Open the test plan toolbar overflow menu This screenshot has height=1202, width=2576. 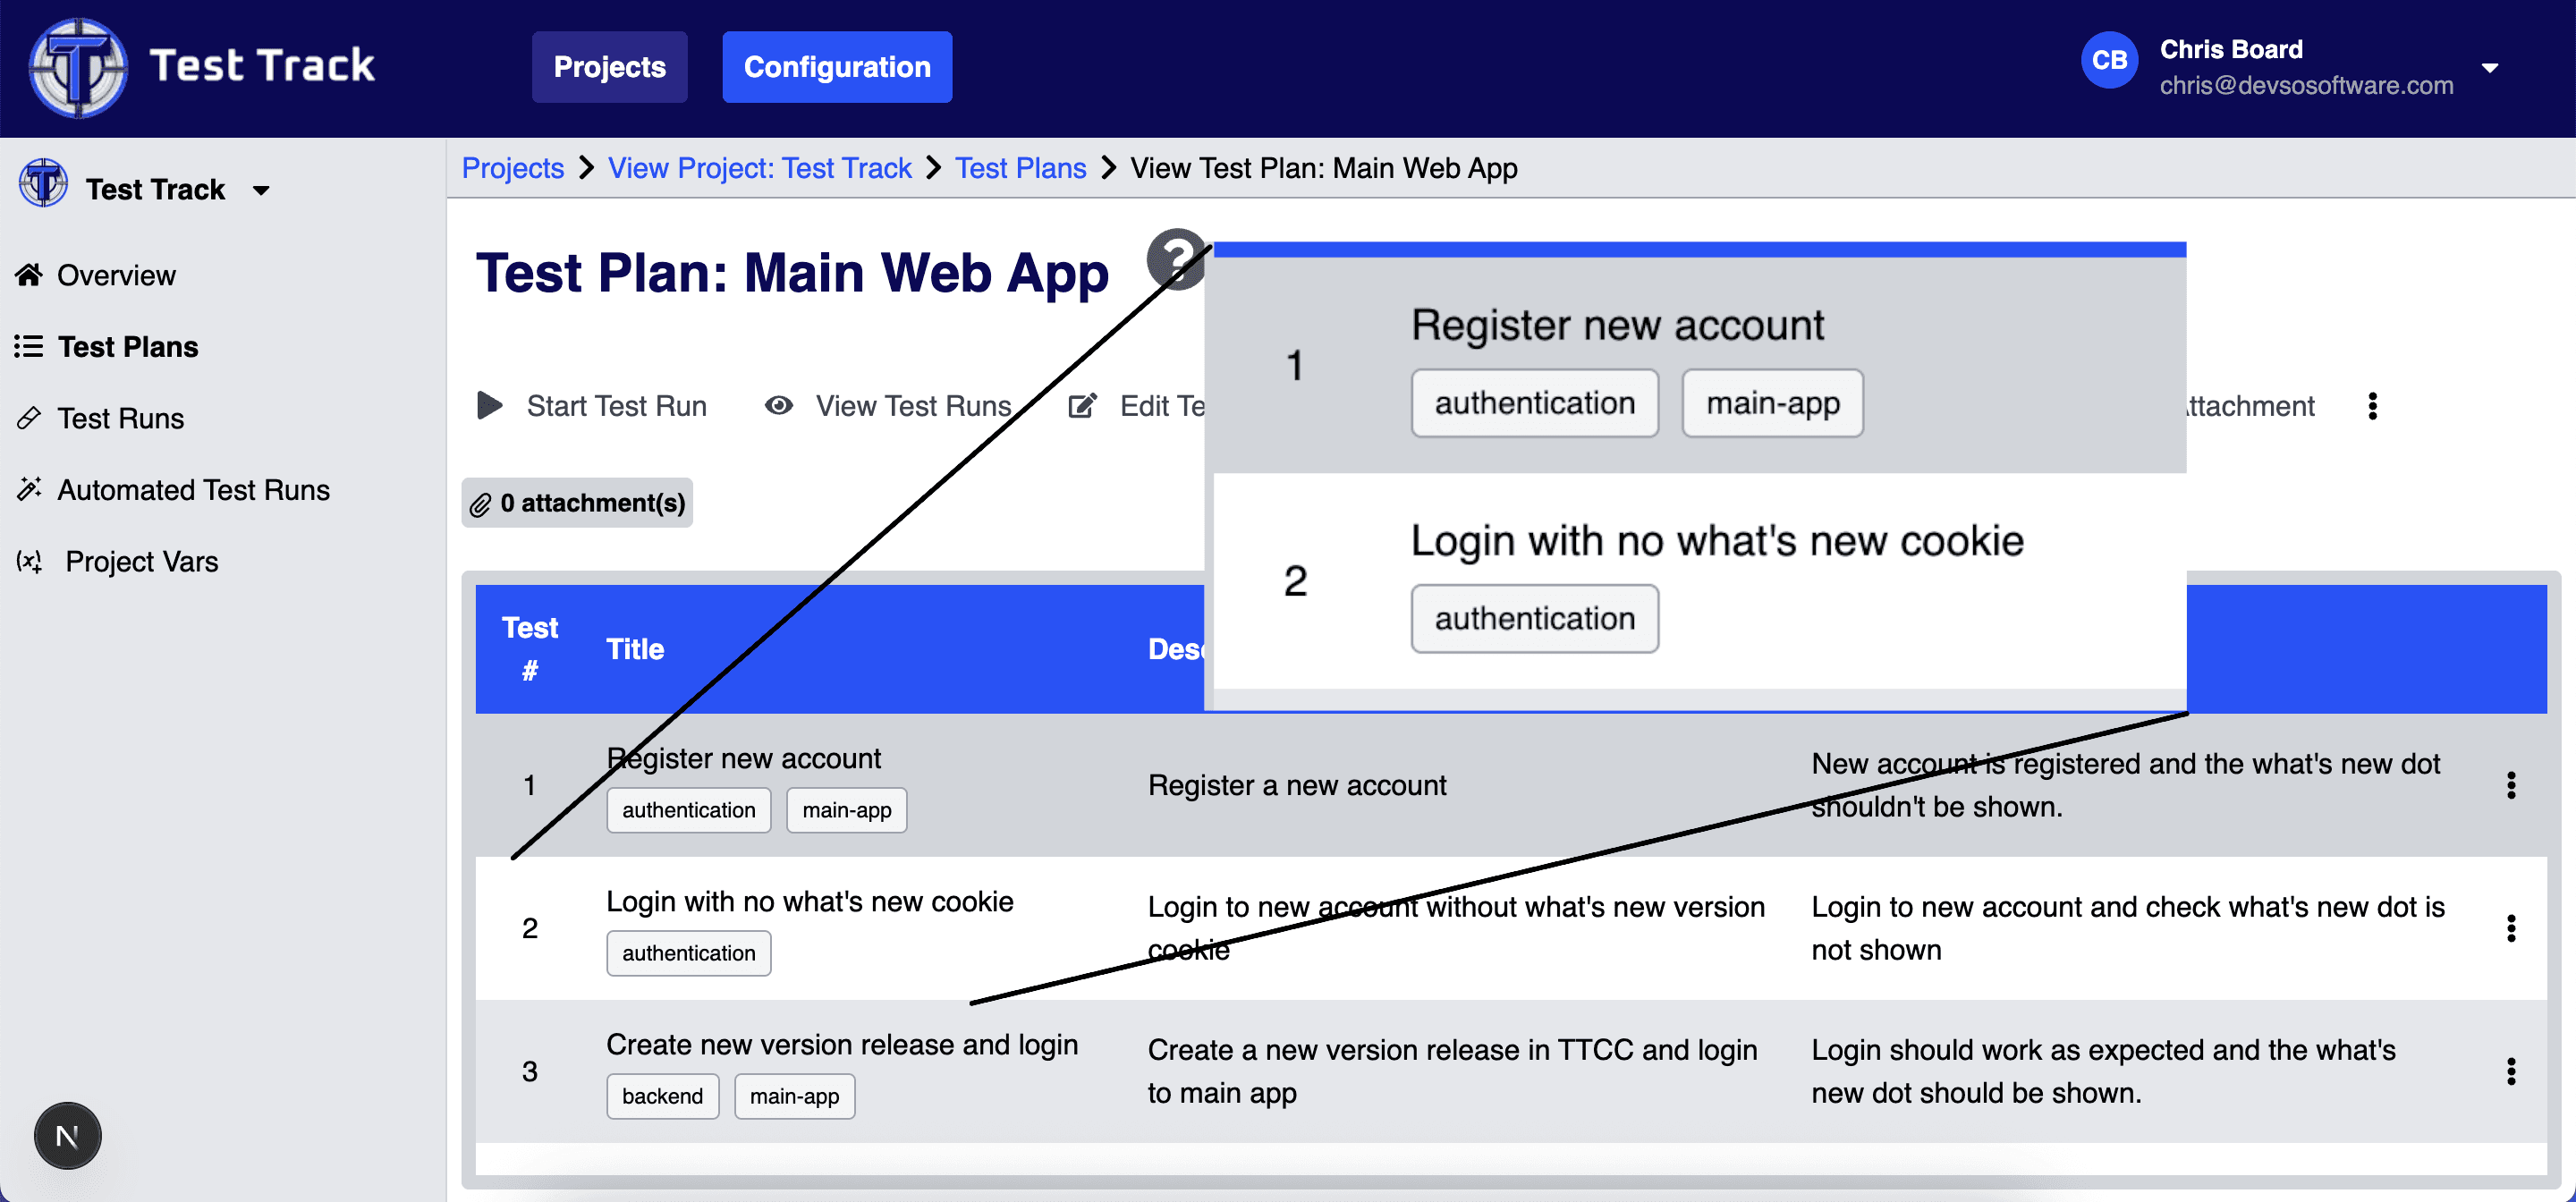(2372, 405)
